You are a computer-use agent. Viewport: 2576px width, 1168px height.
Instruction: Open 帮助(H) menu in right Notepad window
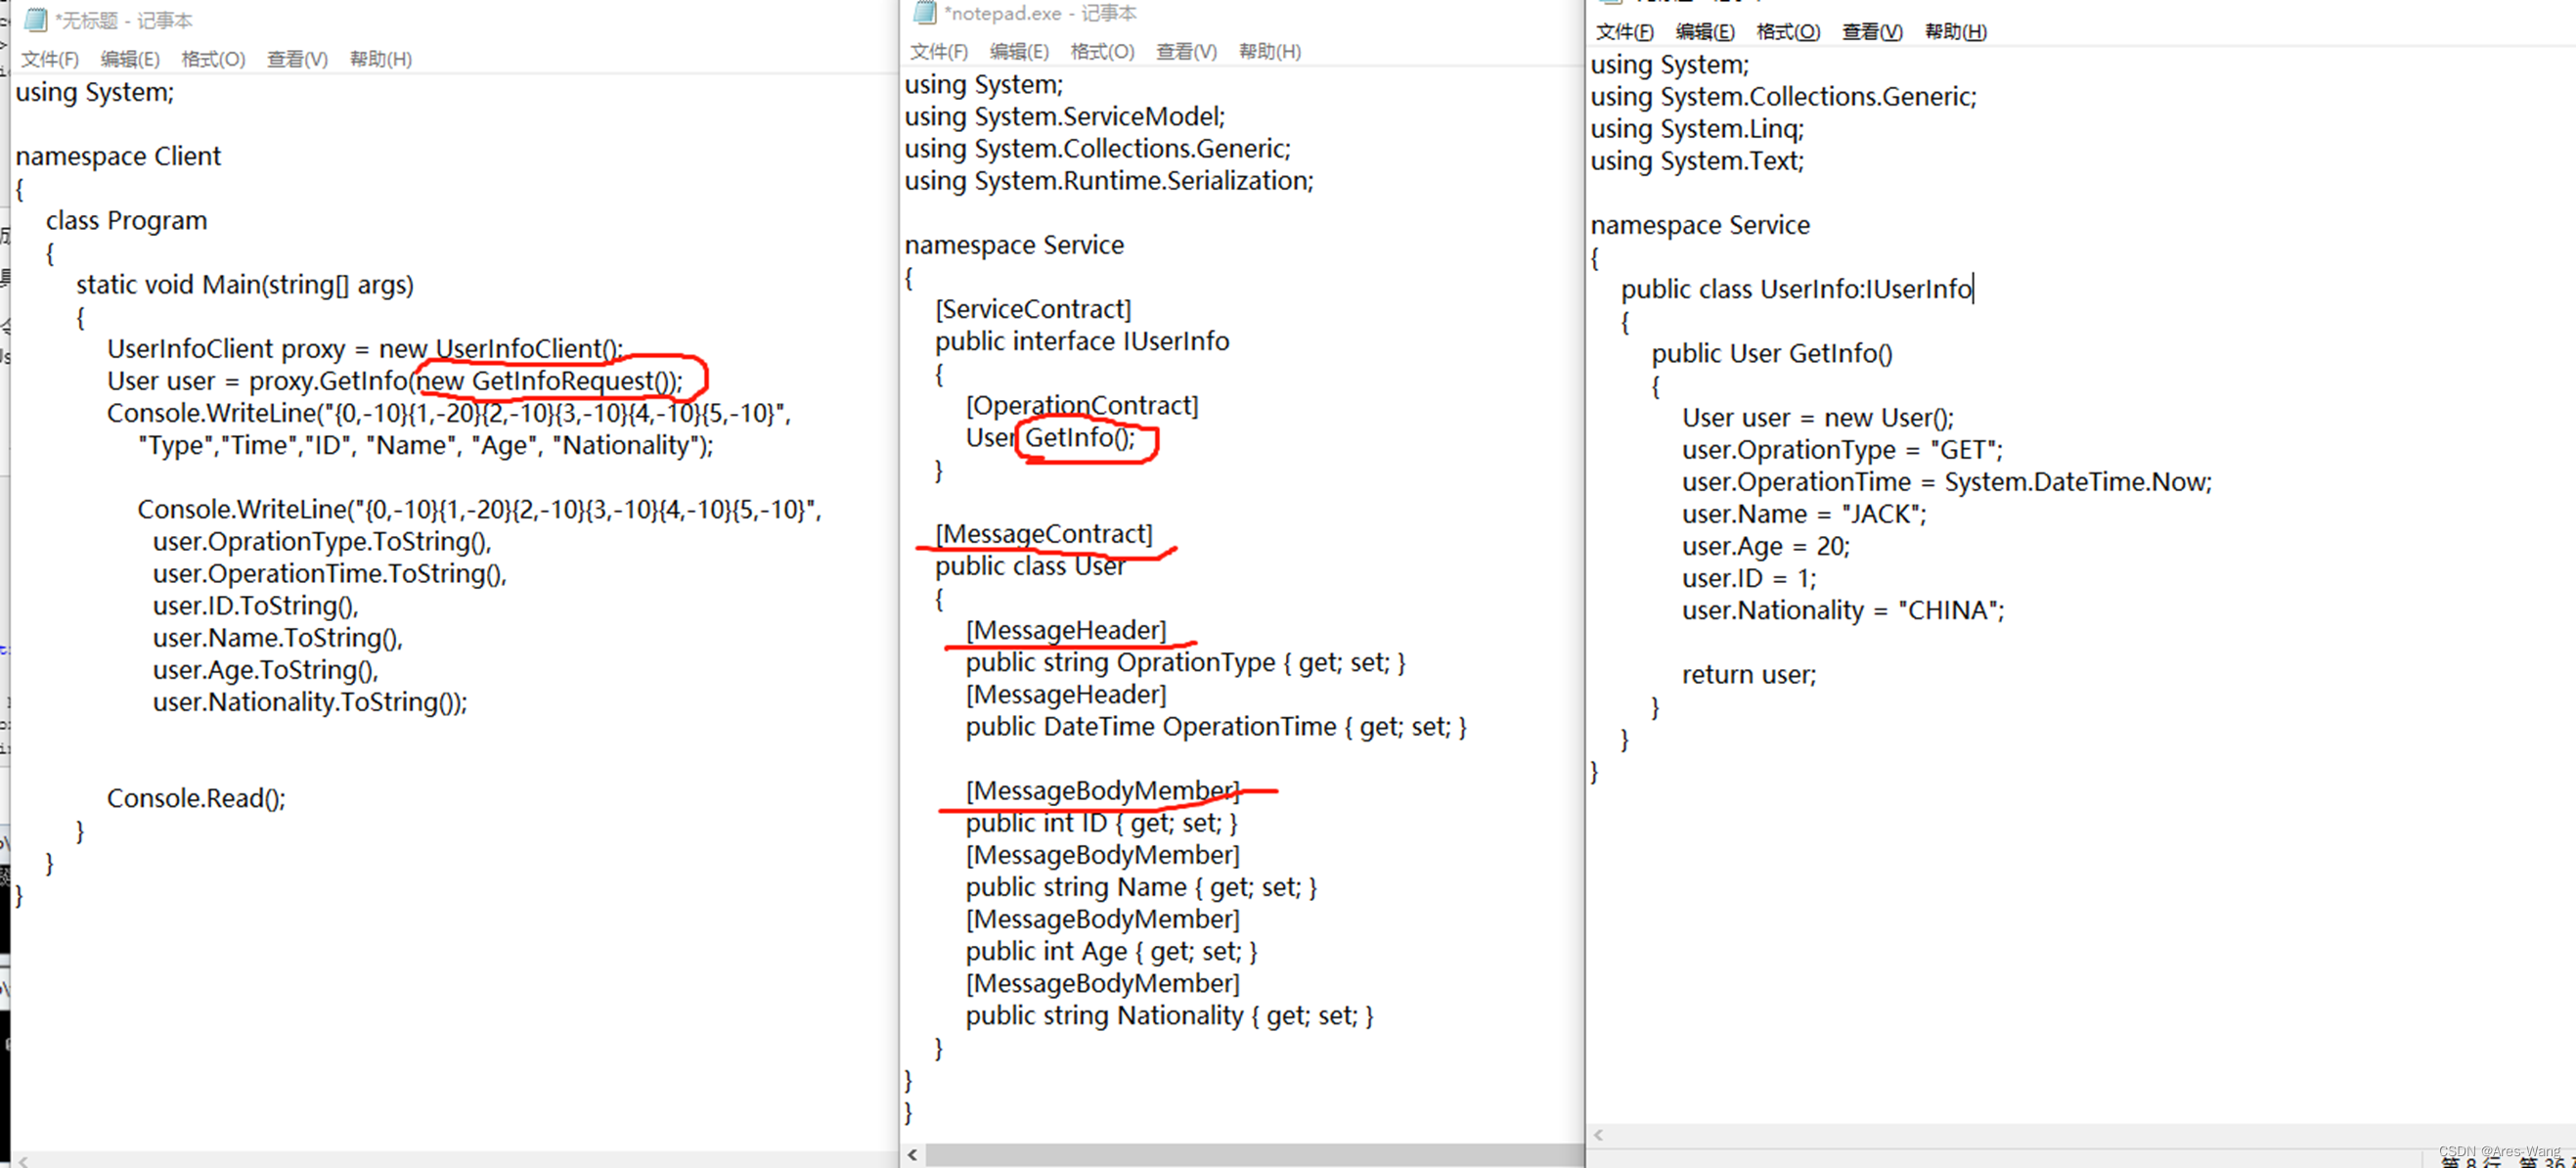click(1955, 32)
